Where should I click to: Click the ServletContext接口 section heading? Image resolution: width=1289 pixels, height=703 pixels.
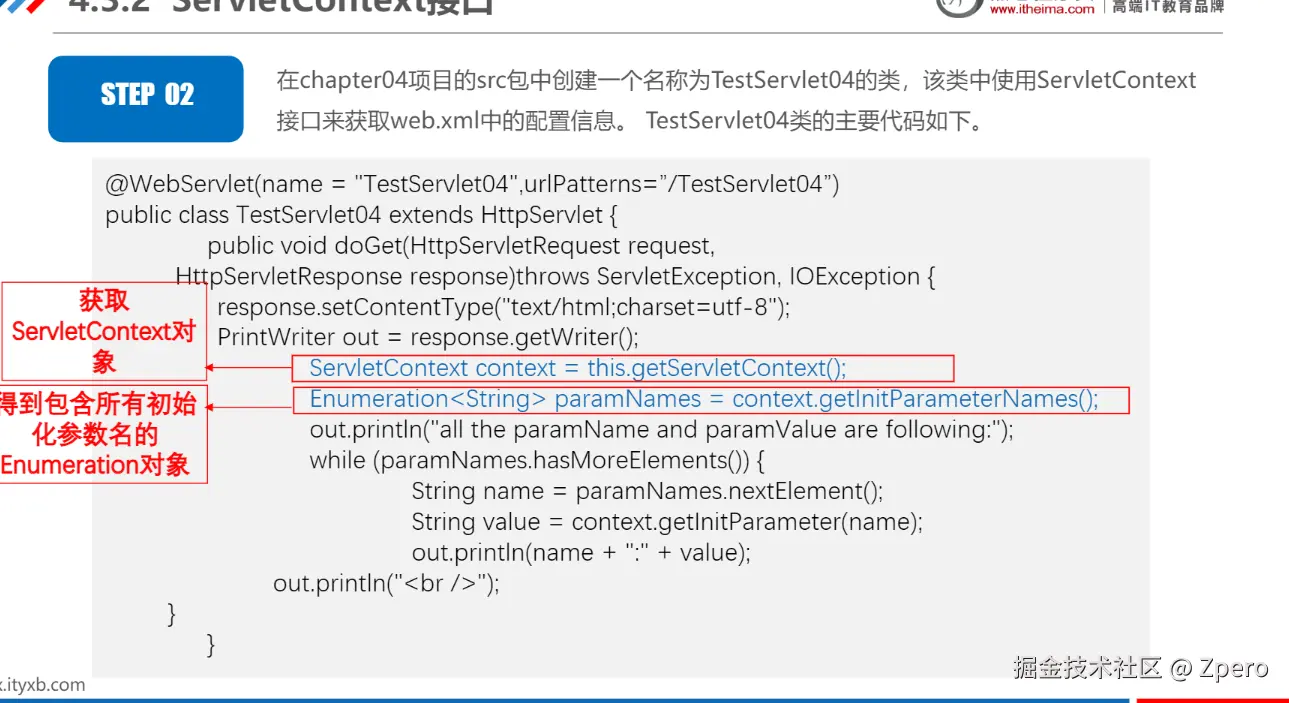pos(280,8)
